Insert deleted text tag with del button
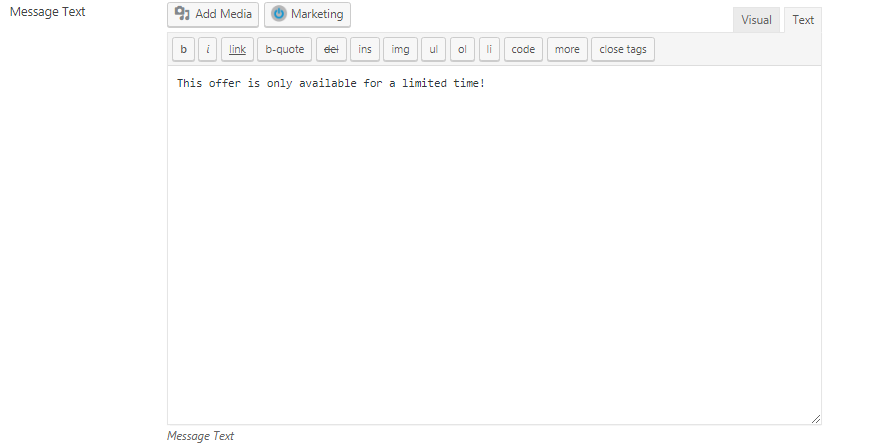Viewport: 887px width, 445px height. pyautogui.click(x=331, y=49)
